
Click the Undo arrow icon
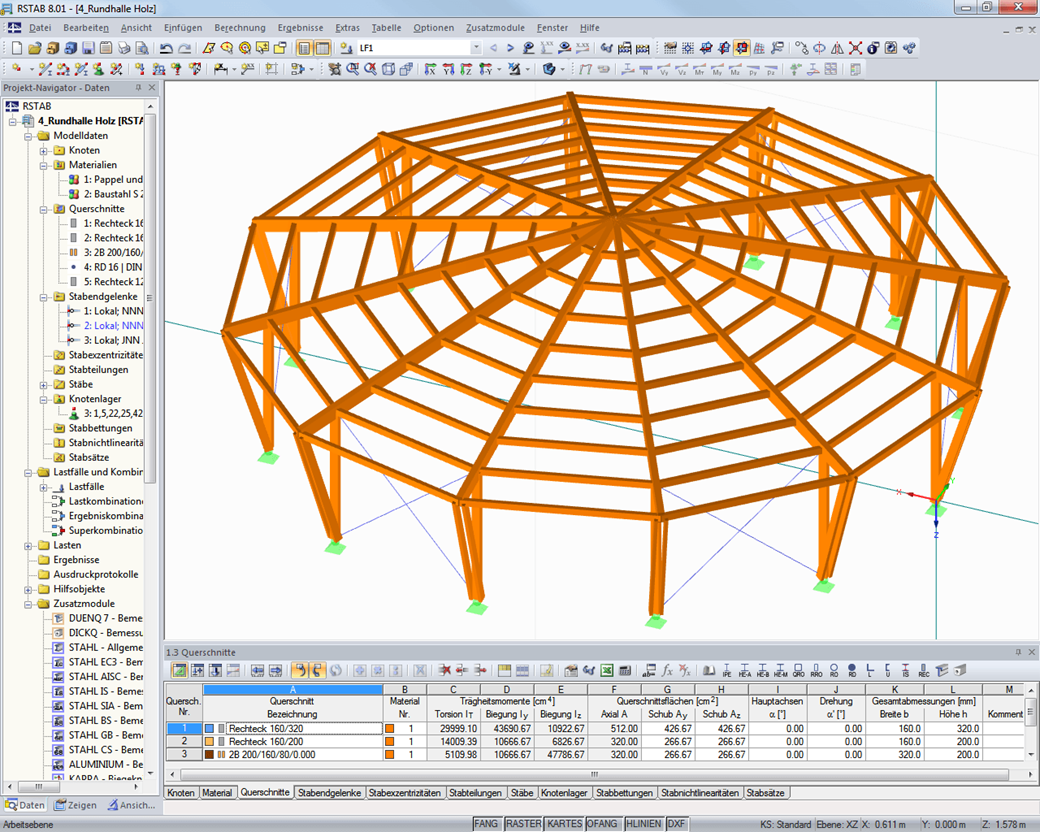(166, 48)
